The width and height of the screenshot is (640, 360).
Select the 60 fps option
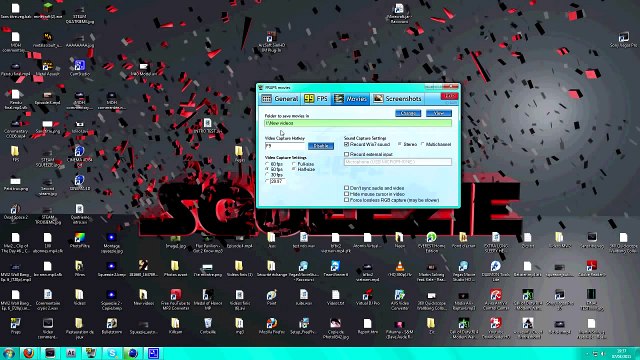[x=267, y=164]
